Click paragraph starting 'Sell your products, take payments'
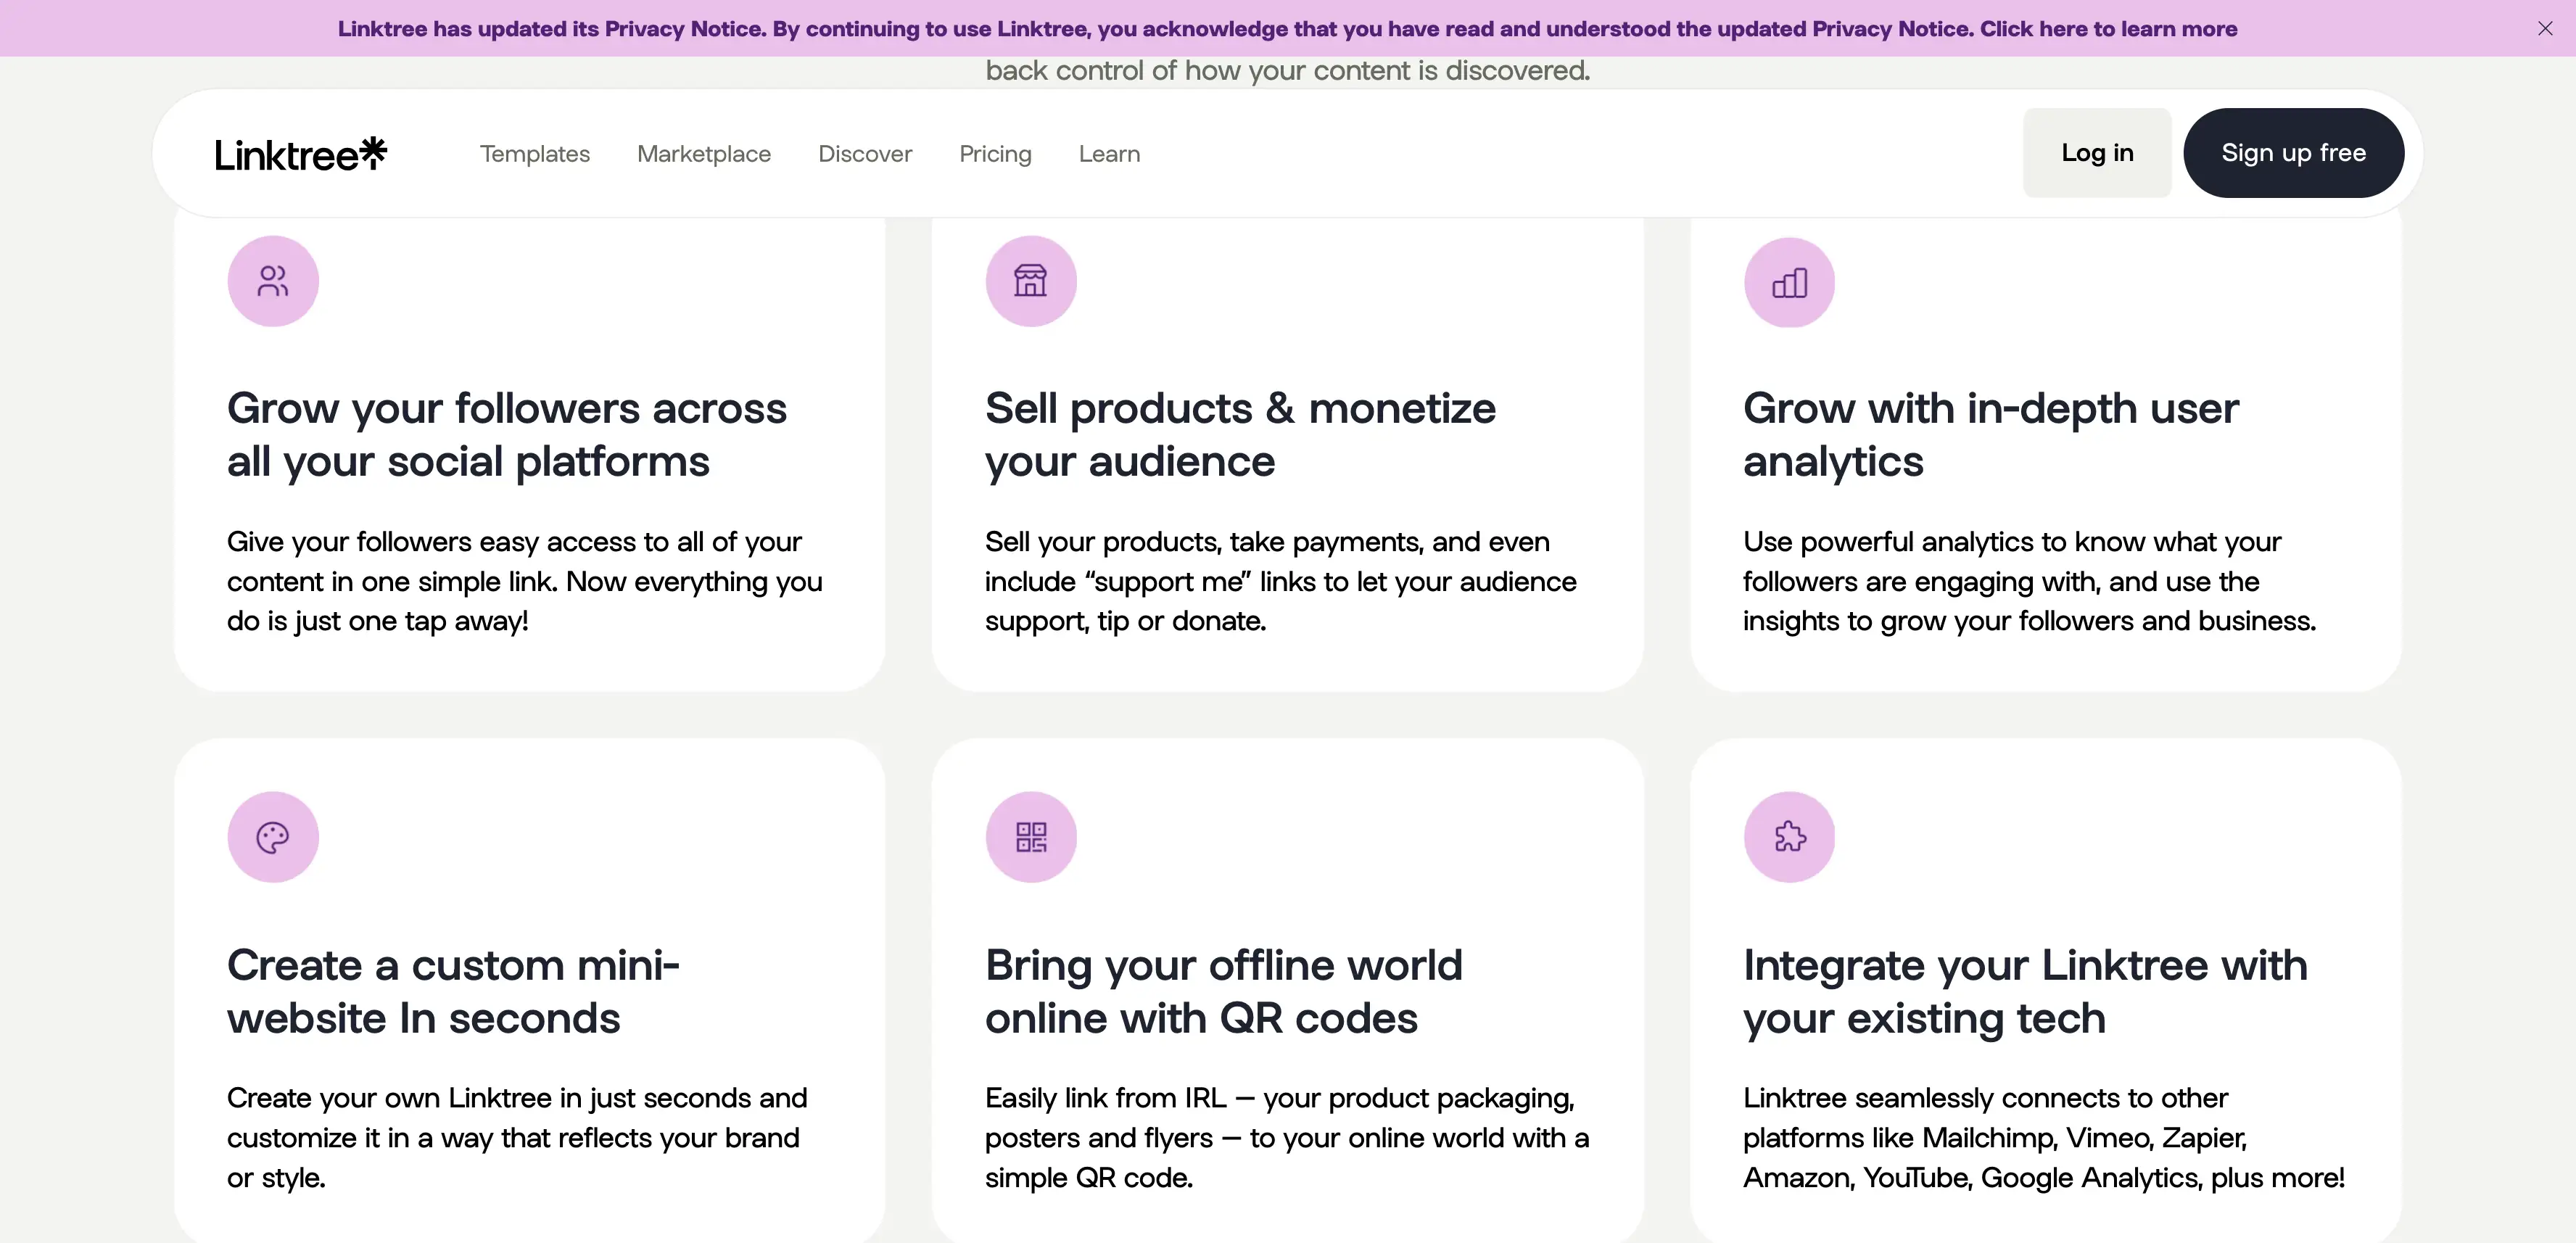 (x=1280, y=581)
